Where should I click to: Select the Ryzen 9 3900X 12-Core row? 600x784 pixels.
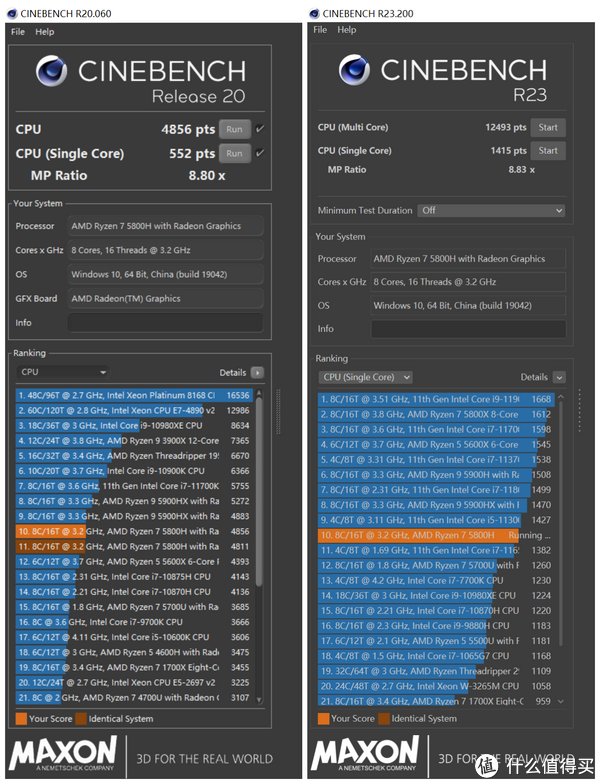coord(134,440)
